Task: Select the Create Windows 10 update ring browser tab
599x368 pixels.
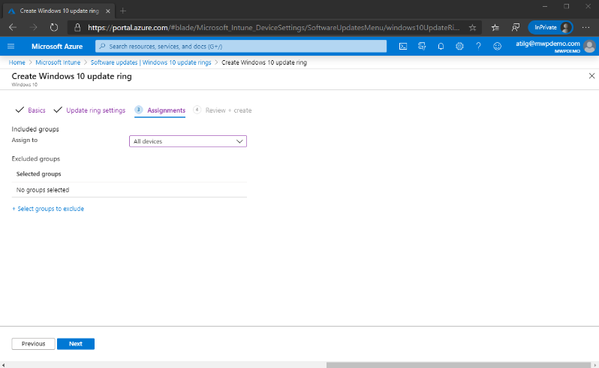Action: coord(59,11)
